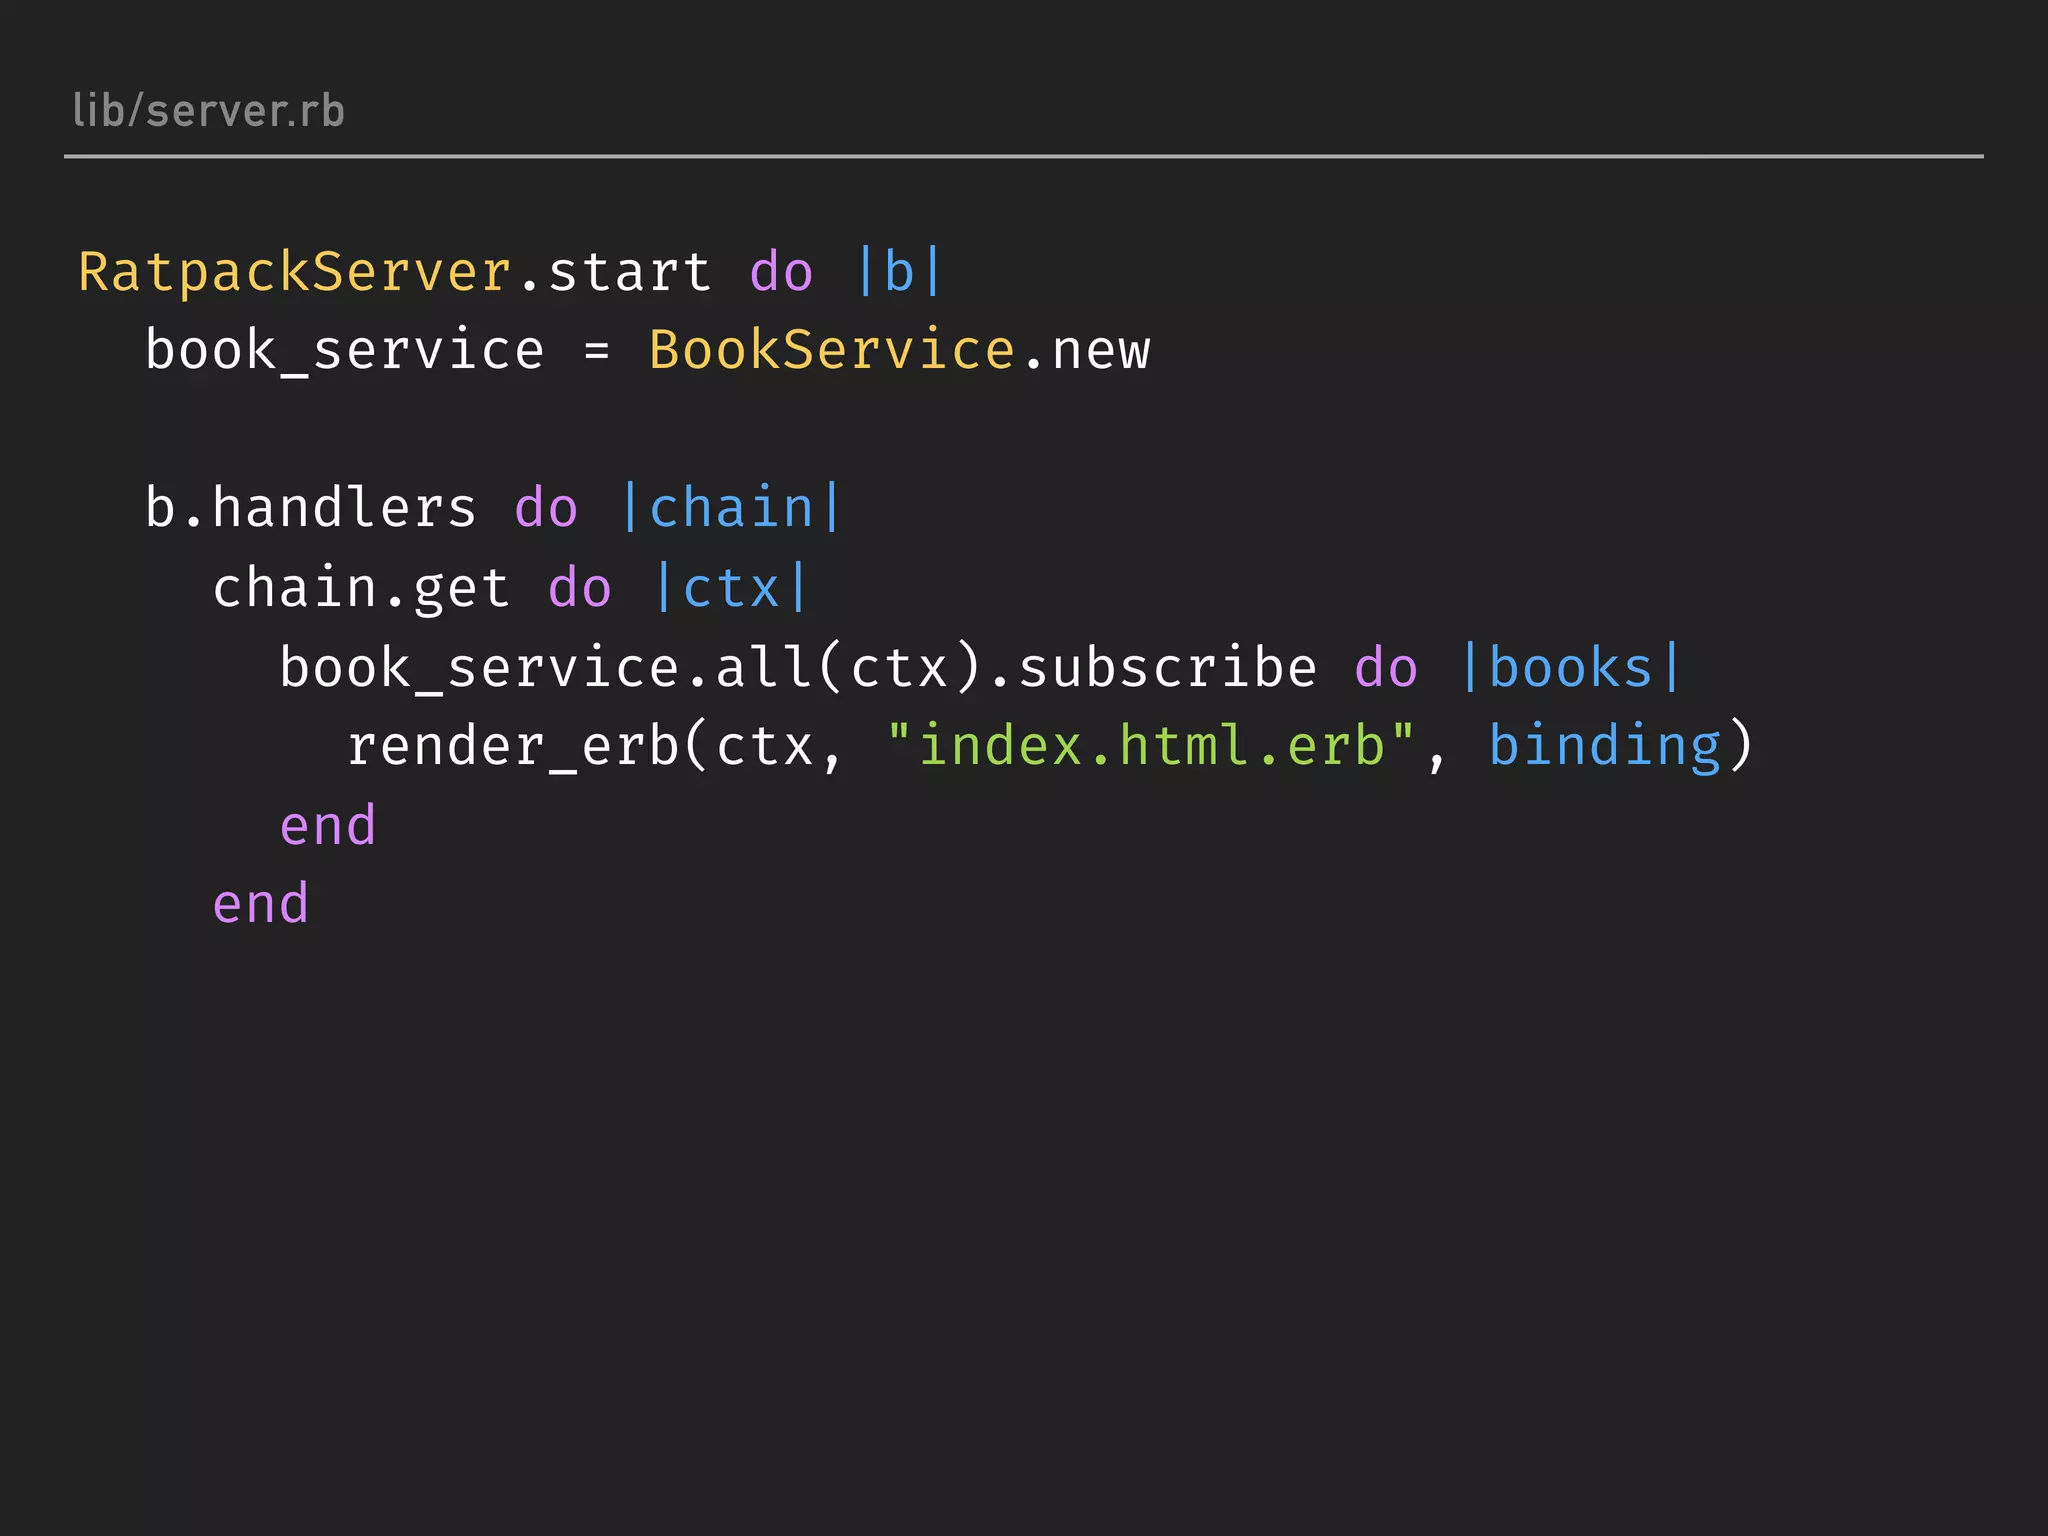
Task: Click the binding keyword
Action: 1605,747
